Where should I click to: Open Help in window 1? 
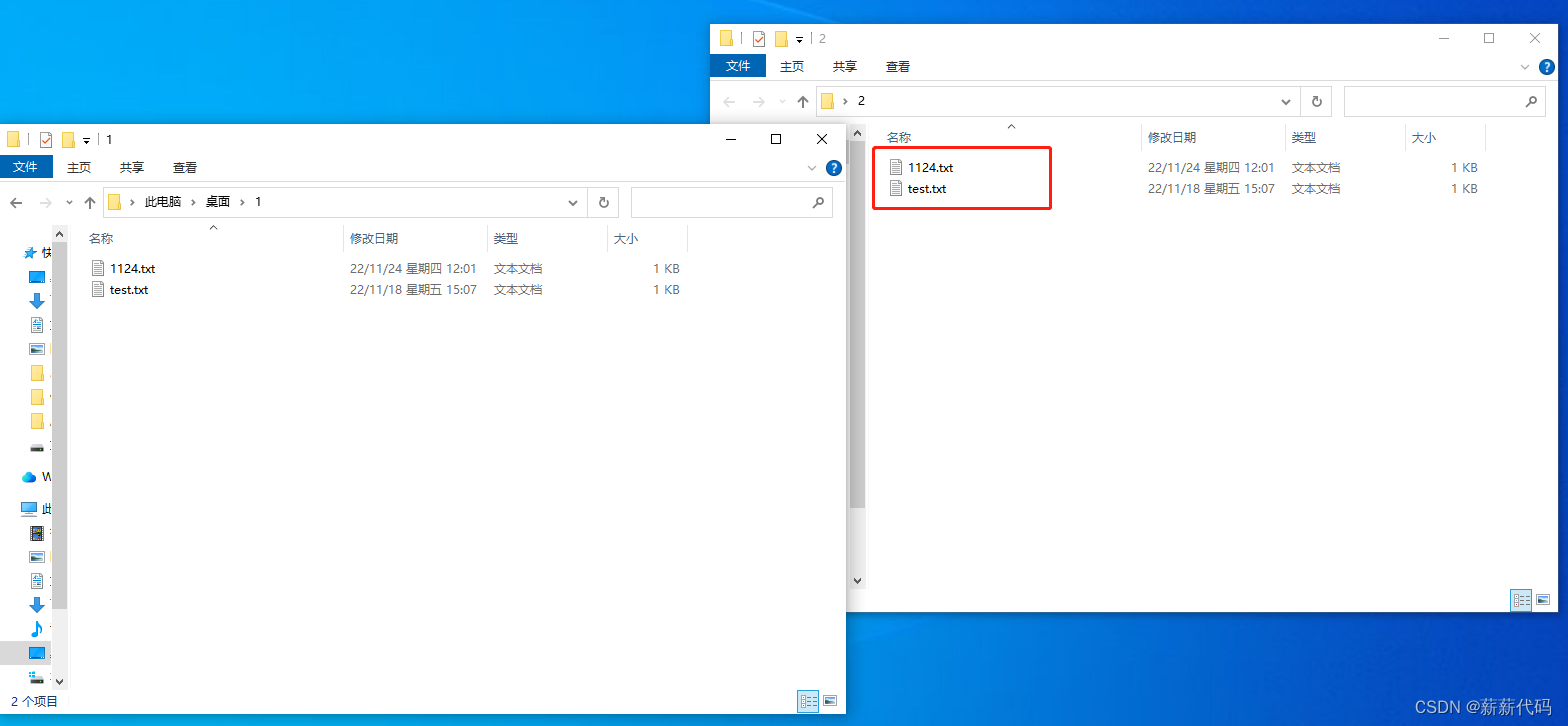click(x=833, y=168)
